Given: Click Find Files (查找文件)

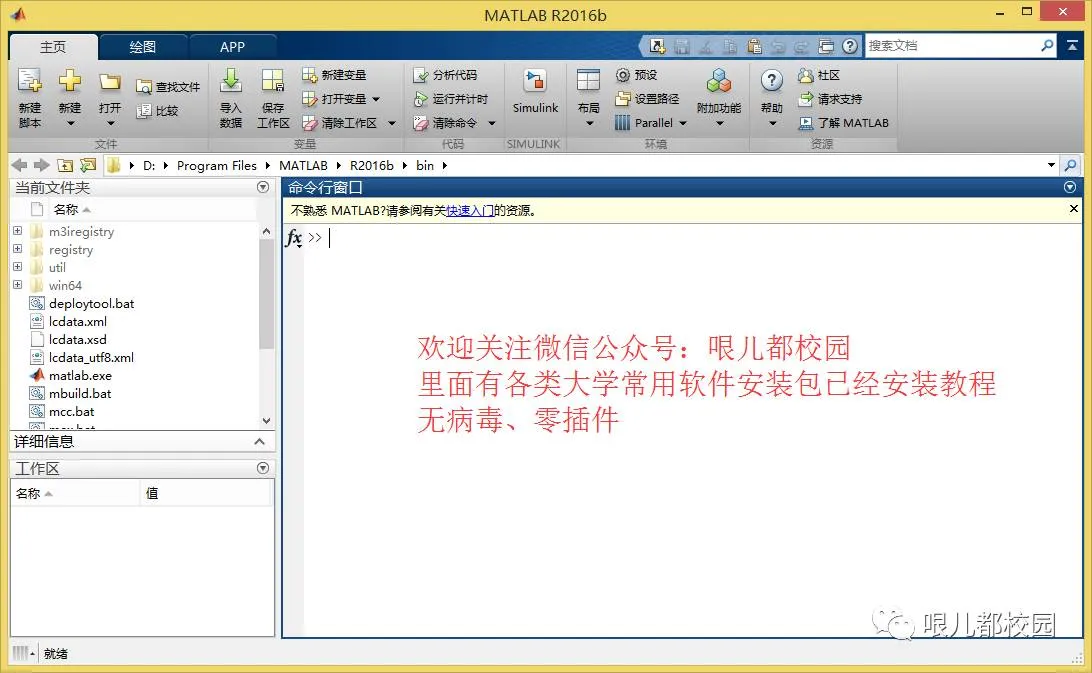Looking at the screenshot, I should tap(168, 87).
